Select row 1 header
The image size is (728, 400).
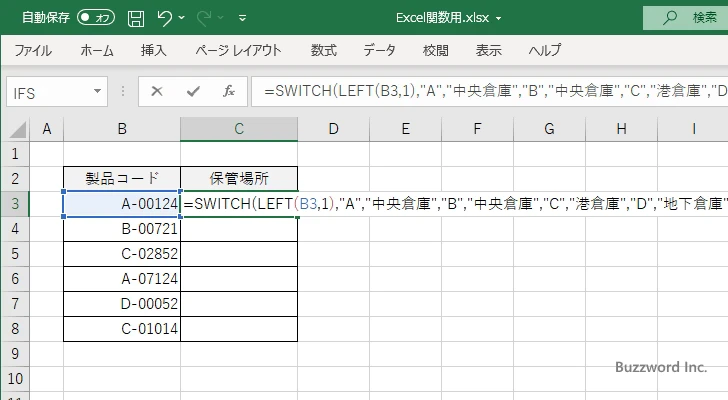click(15, 154)
